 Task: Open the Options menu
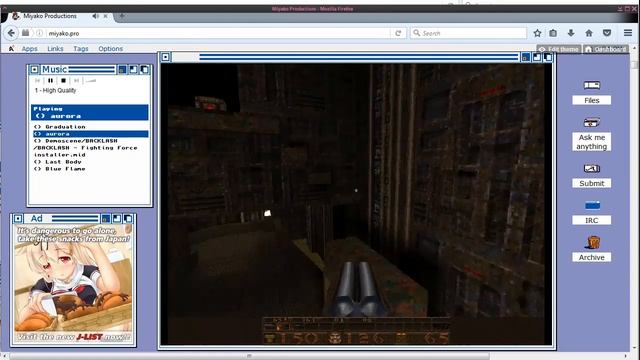point(111,49)
